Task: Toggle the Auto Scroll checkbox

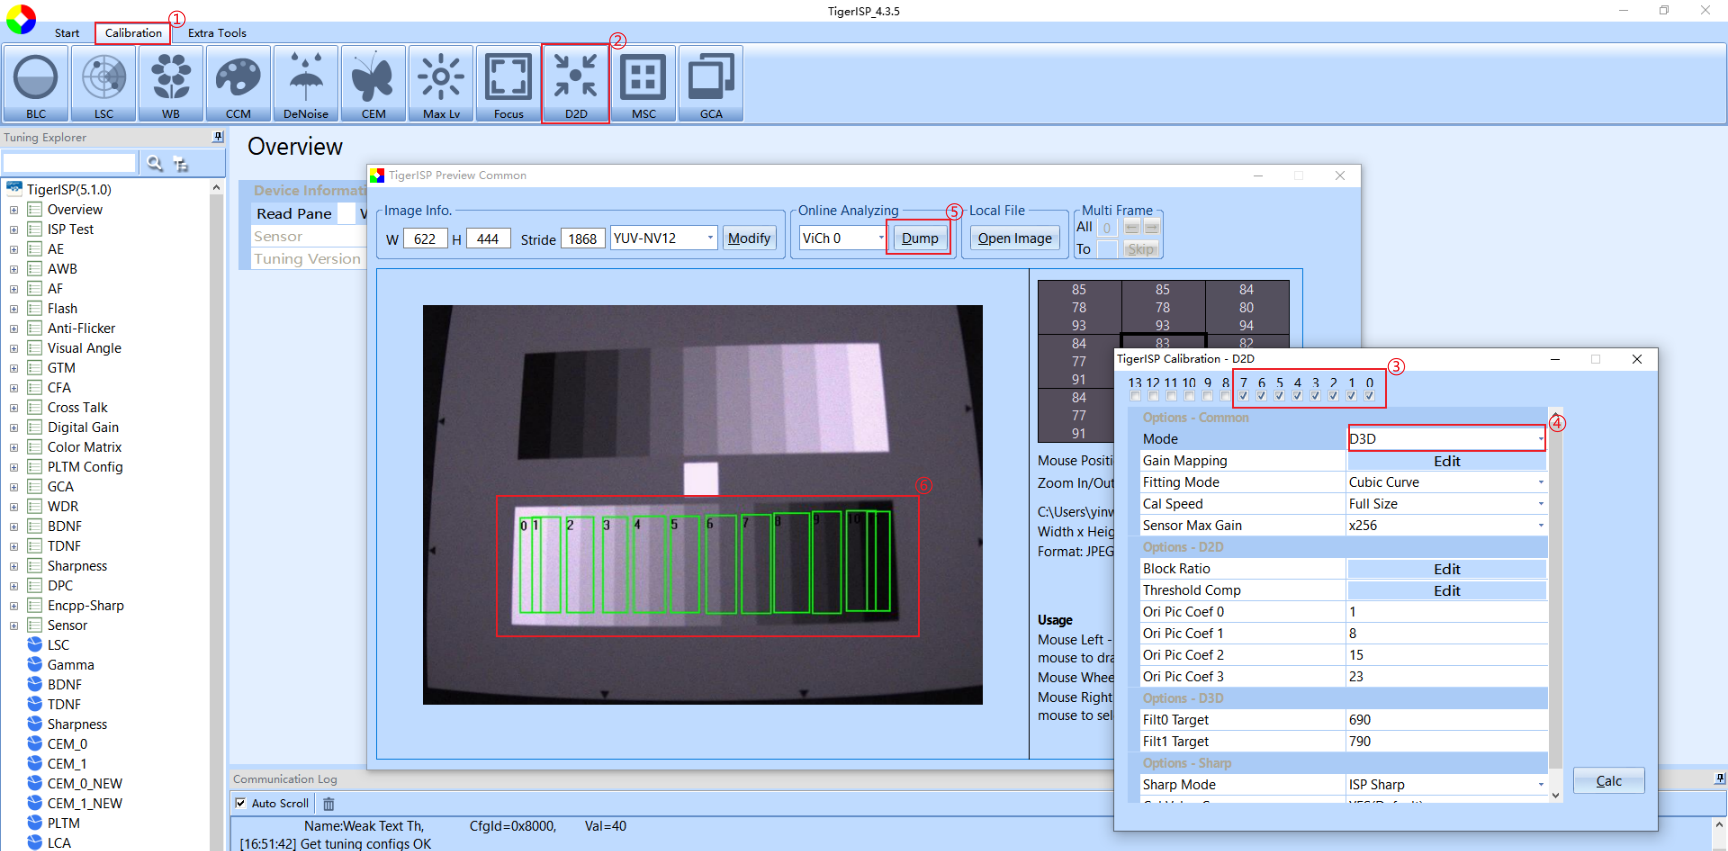Action: [x=241, y=803]
